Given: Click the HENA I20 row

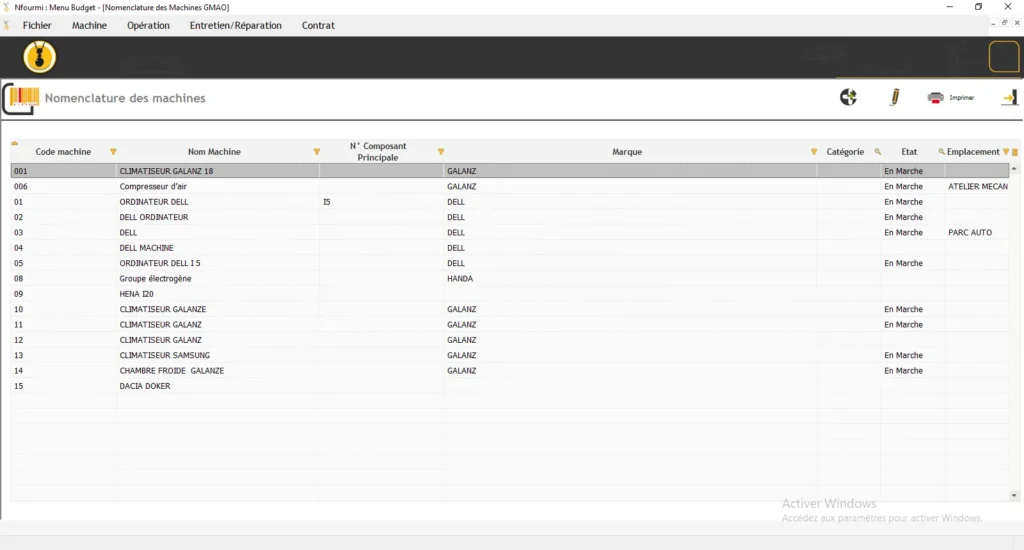Looking at the screenshot, I should [x=510, y=294].
